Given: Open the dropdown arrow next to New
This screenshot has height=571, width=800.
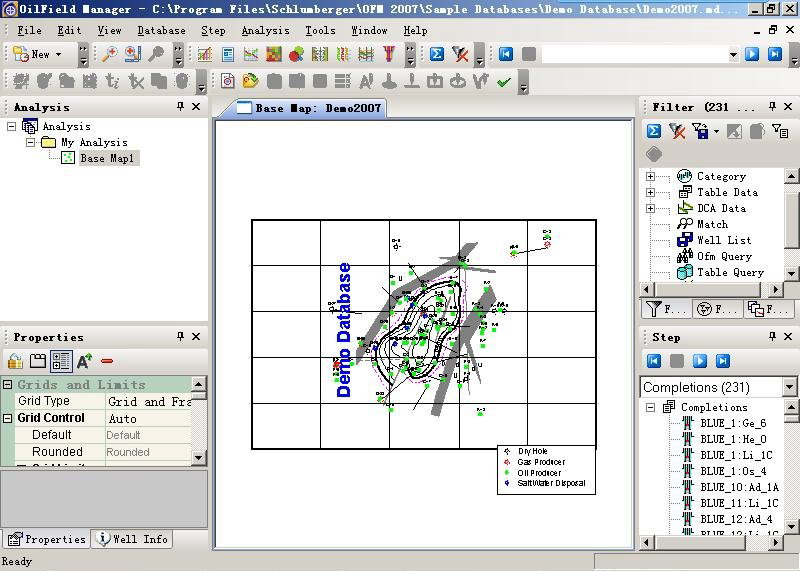Looking at the screenshot, I should (x=59, y=54).
